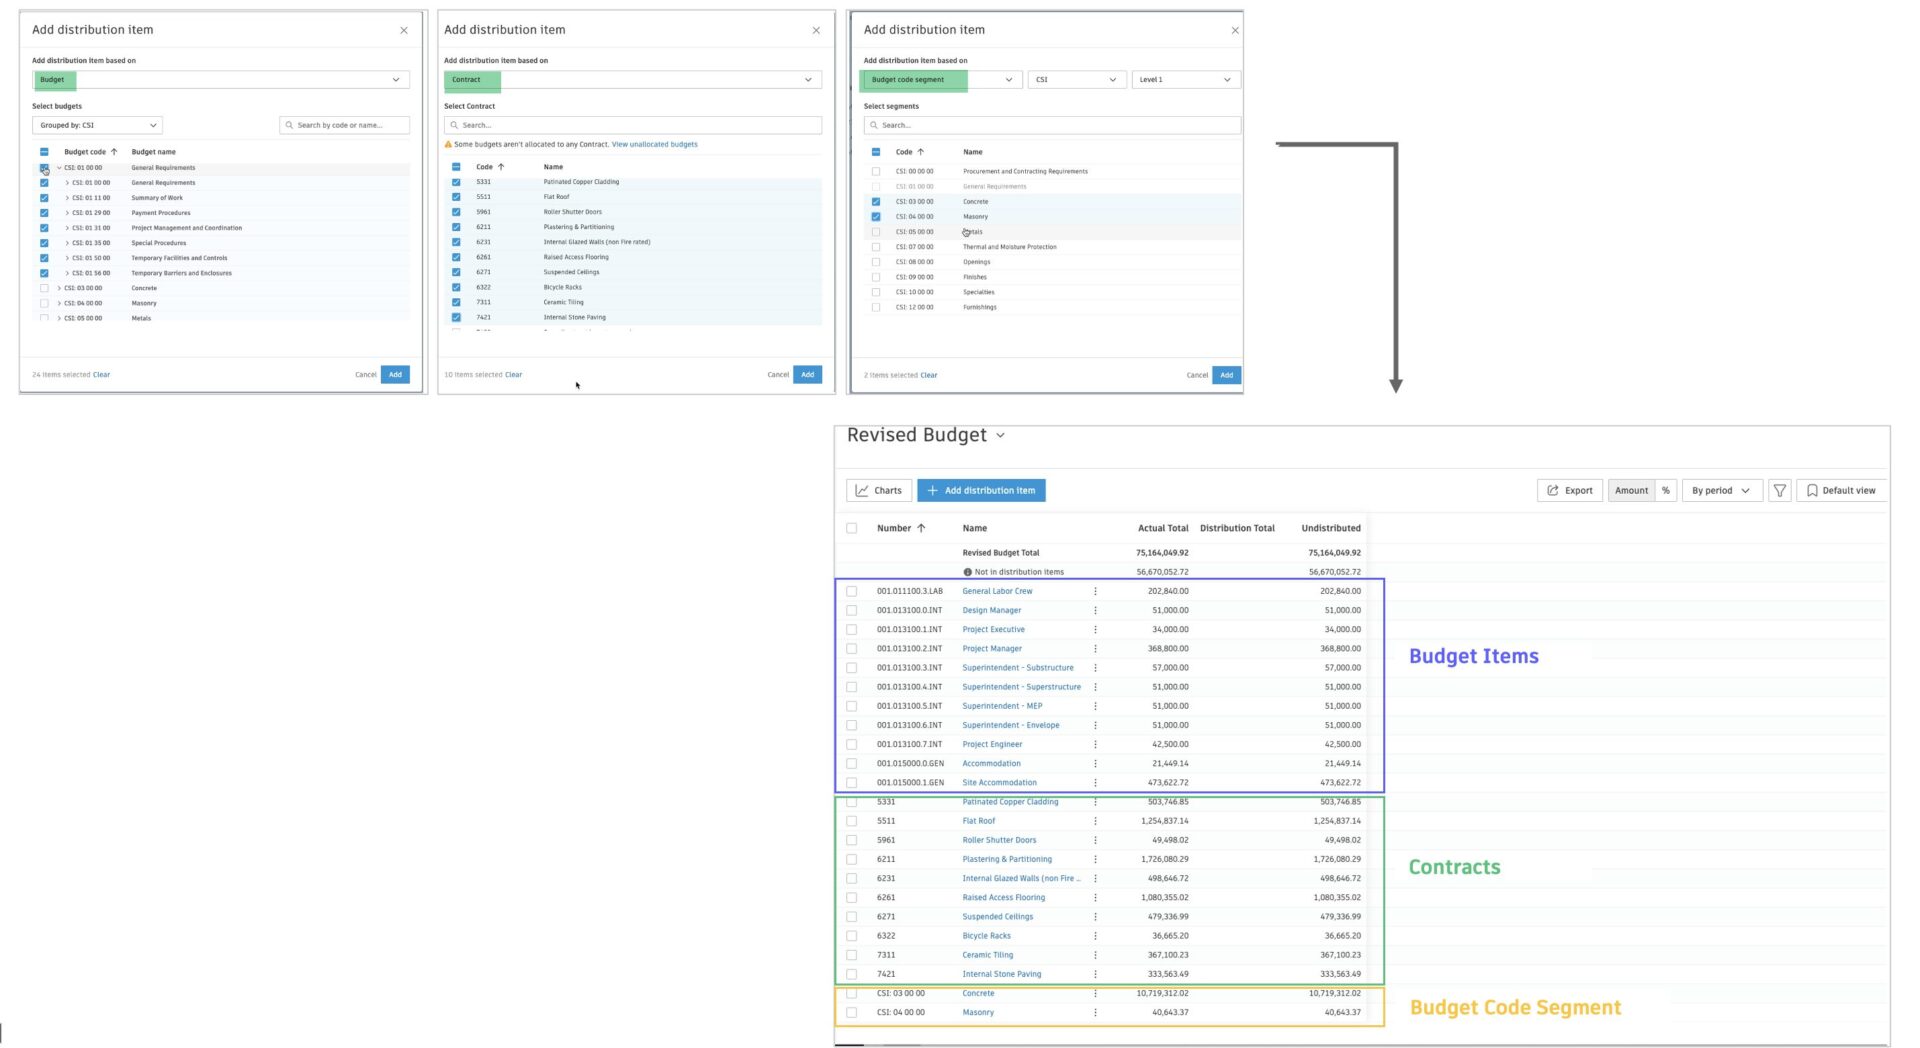Open the Grouped by: CSI dropdown
The image size is (1920, 1048).
pos(97,126)
